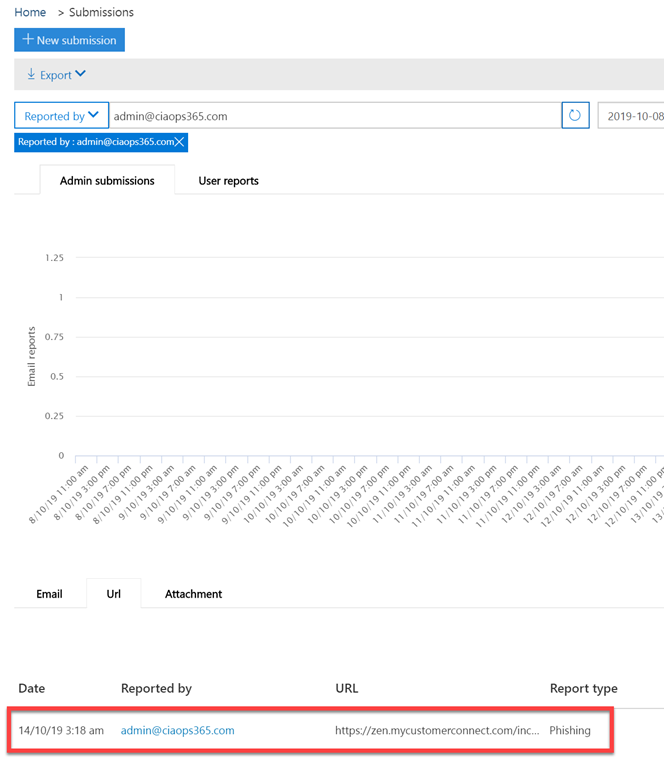Click the Home breadcrumb link
664x768 pixels.
30,12
